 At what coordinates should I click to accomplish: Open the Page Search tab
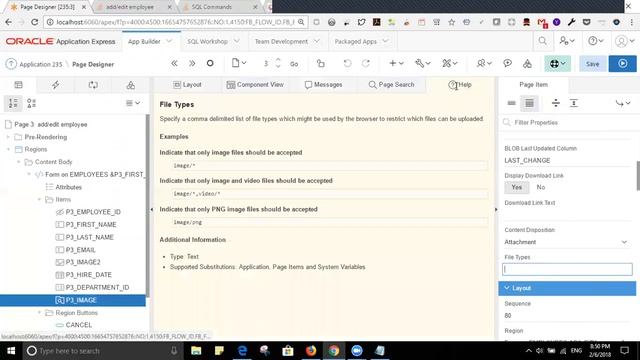tap(391, 85)
